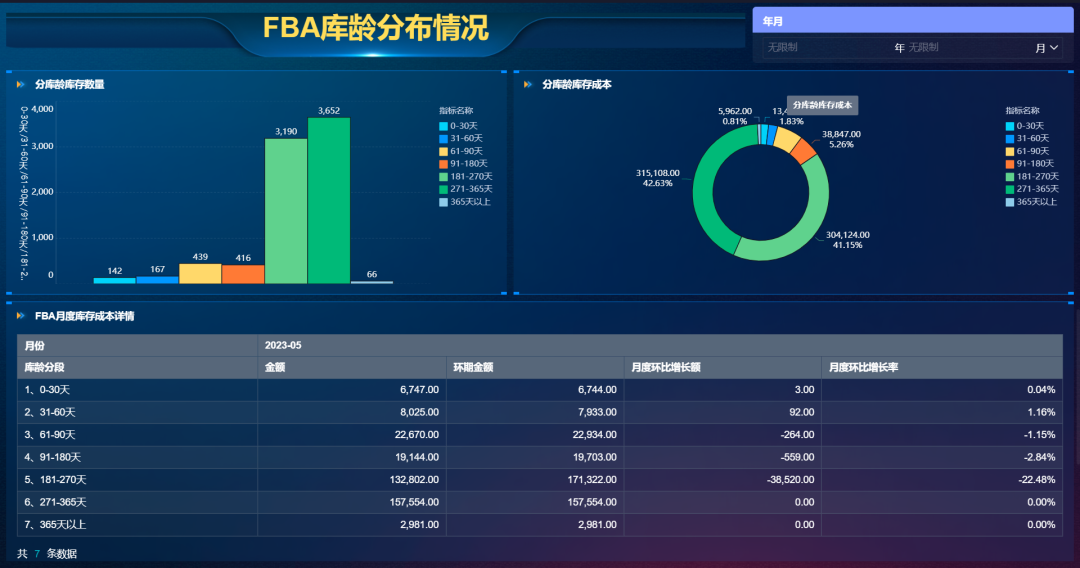Screen dimensions: 1080x568
Task: Click the arrow icon beside 分库龄库存成本 title
Action: [x=528, y=85]
